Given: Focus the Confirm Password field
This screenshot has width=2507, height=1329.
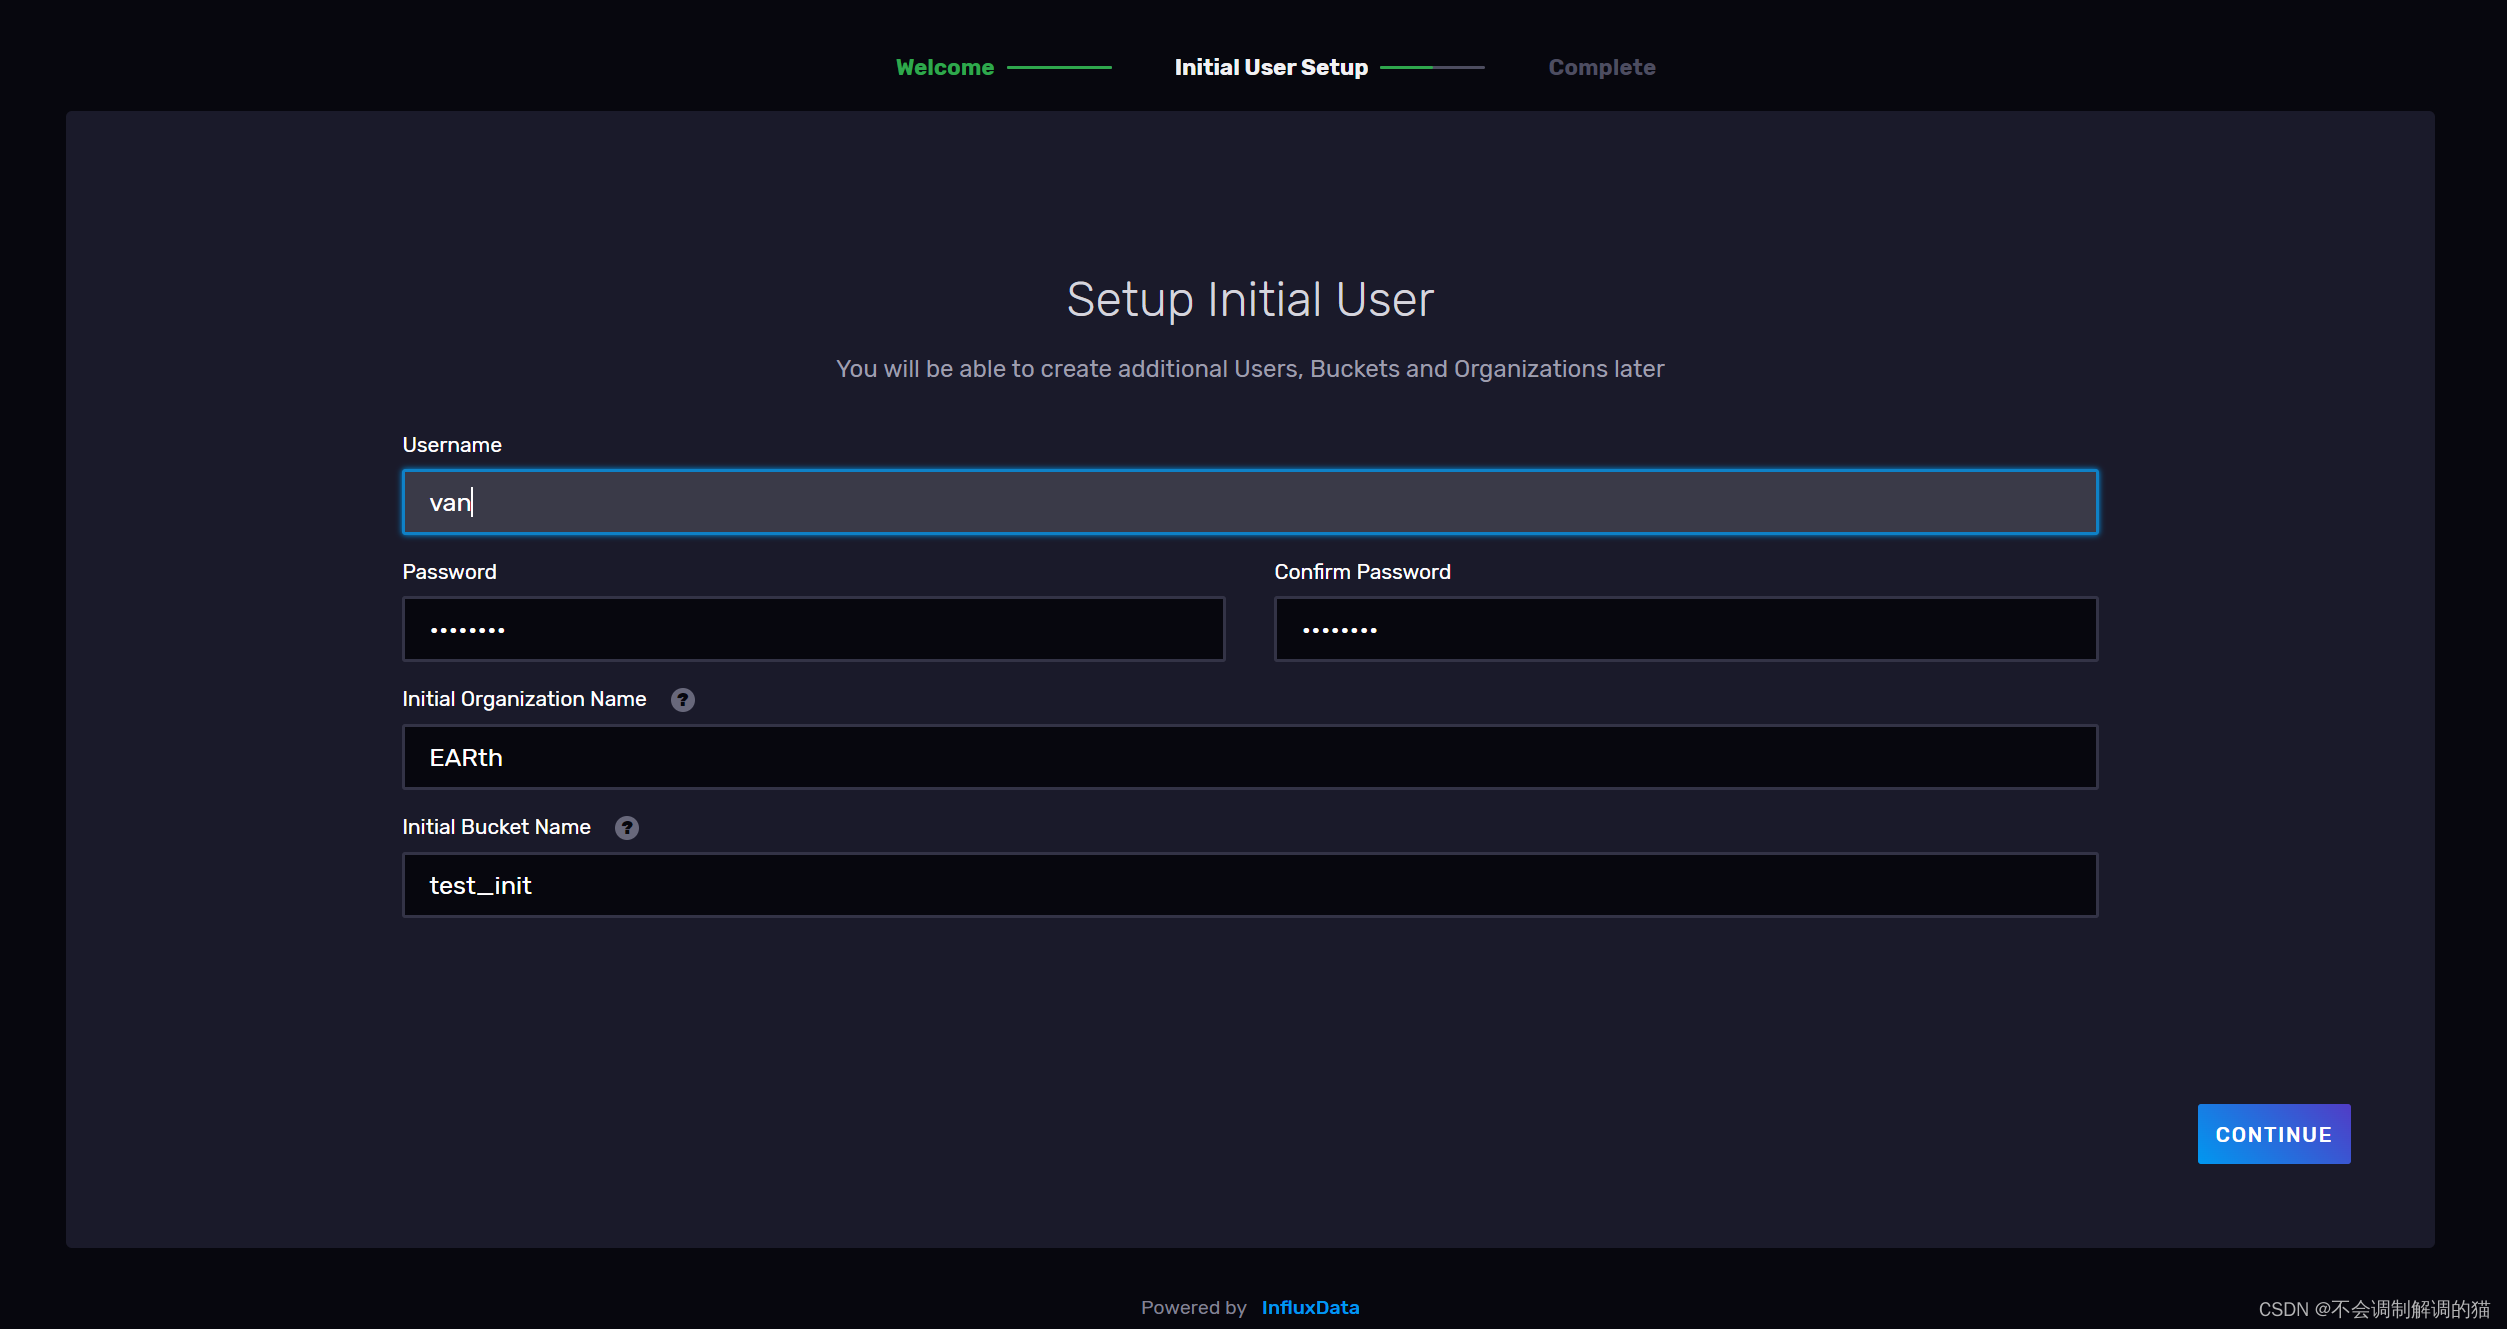Looking at the screenshot, I should [1685, 629].
